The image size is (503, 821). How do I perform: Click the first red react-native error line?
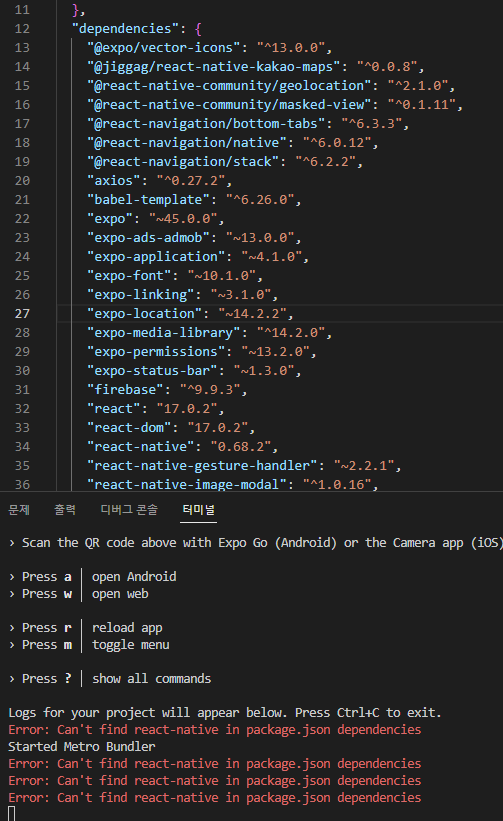click(215, 729)
